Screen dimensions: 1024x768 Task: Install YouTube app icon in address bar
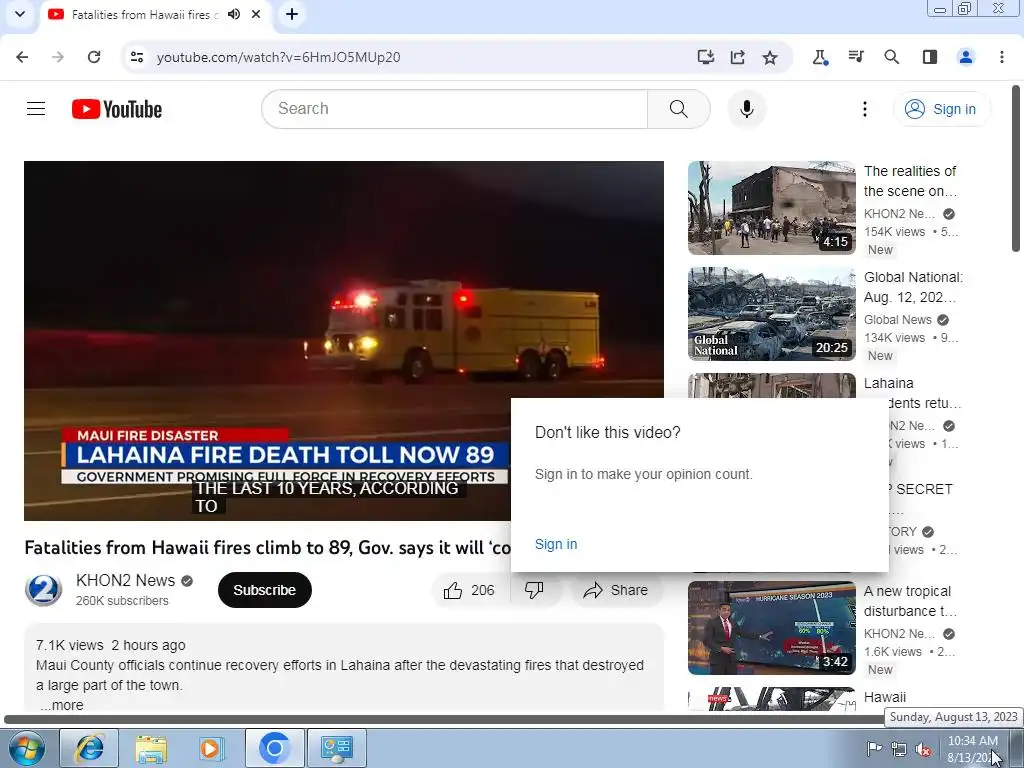(705, 57)
